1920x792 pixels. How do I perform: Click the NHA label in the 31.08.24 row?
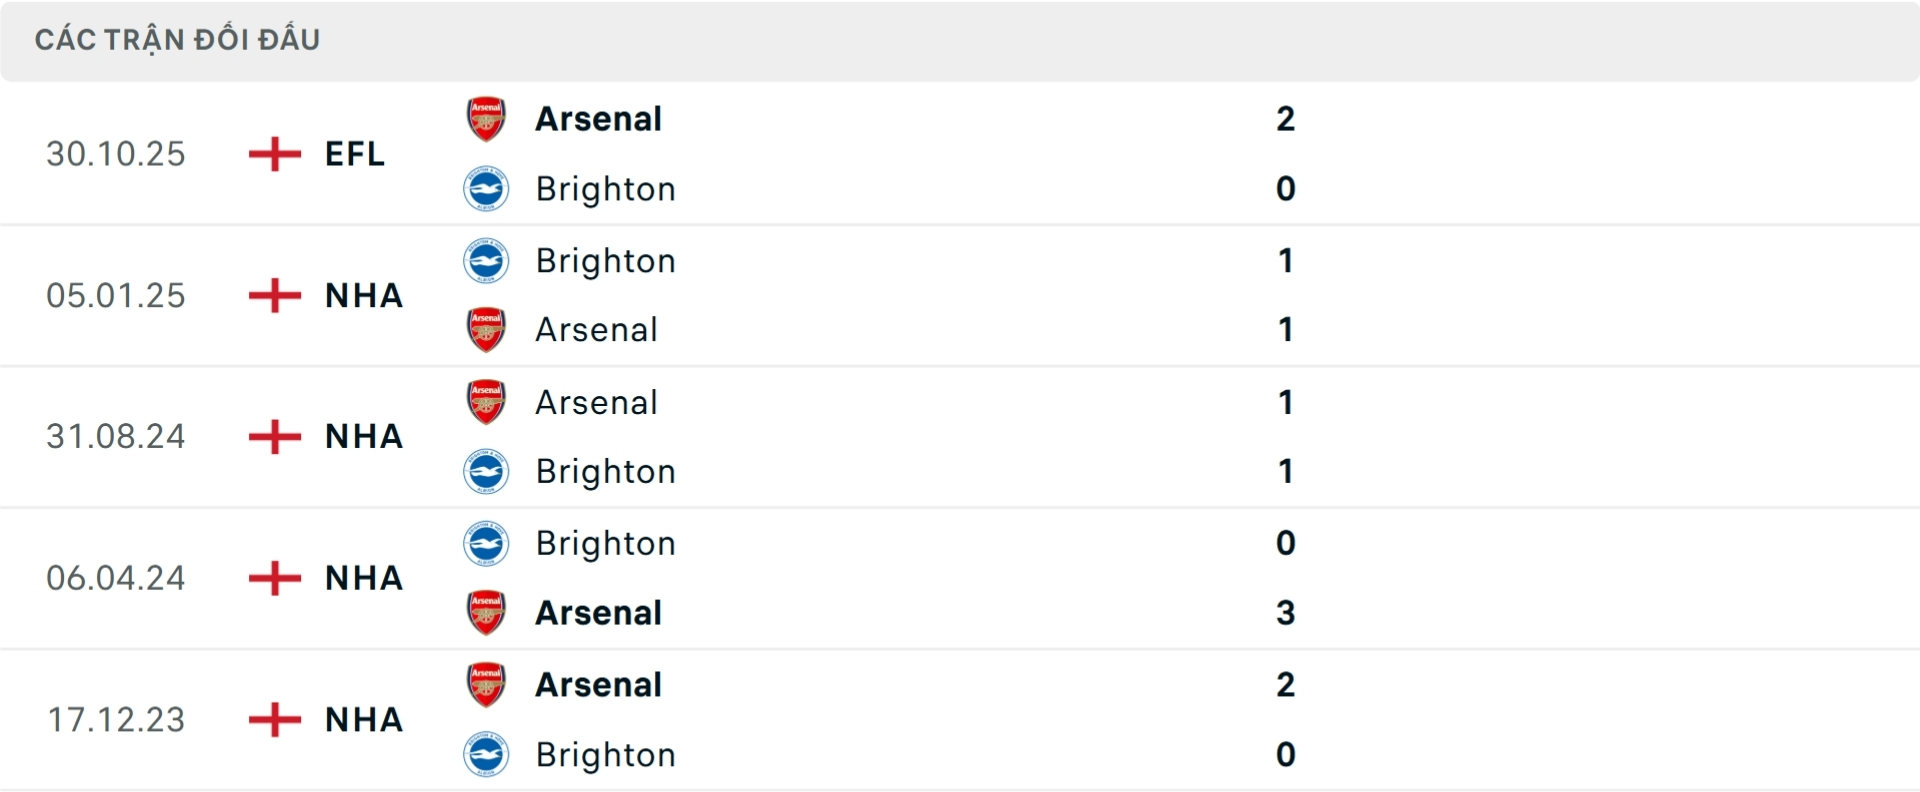tap(363, 437)
